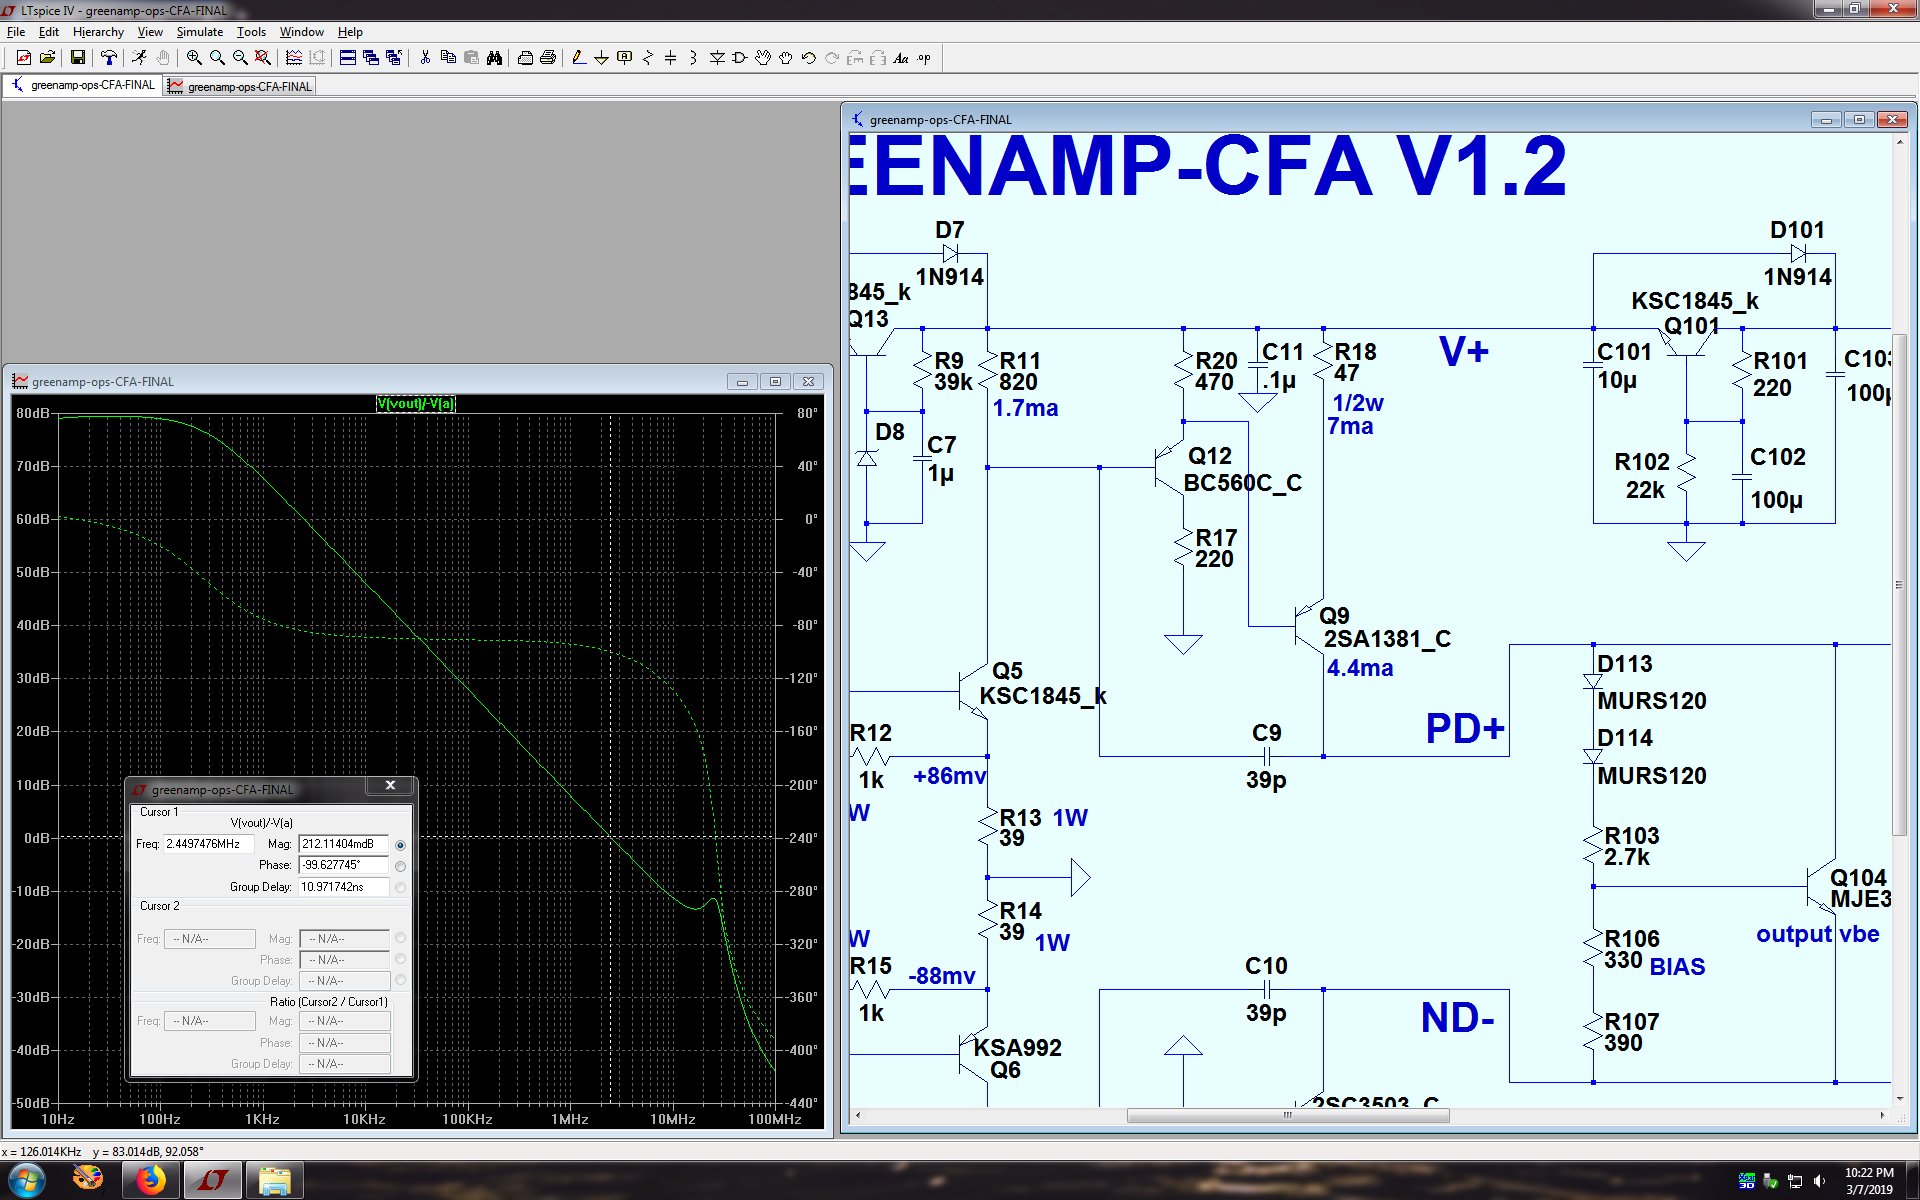Click the Cursor 1 Group Delay value field

[344, 887]
